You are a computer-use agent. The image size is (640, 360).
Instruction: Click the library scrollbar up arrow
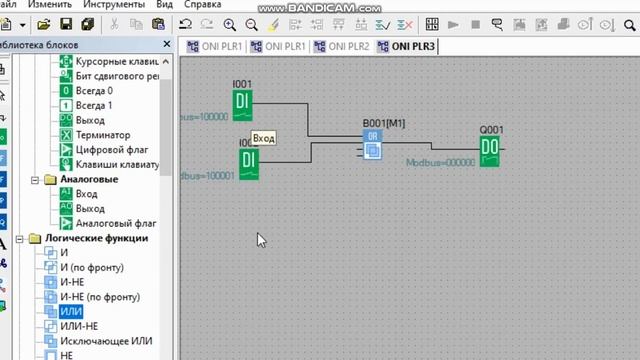[166, 62]
